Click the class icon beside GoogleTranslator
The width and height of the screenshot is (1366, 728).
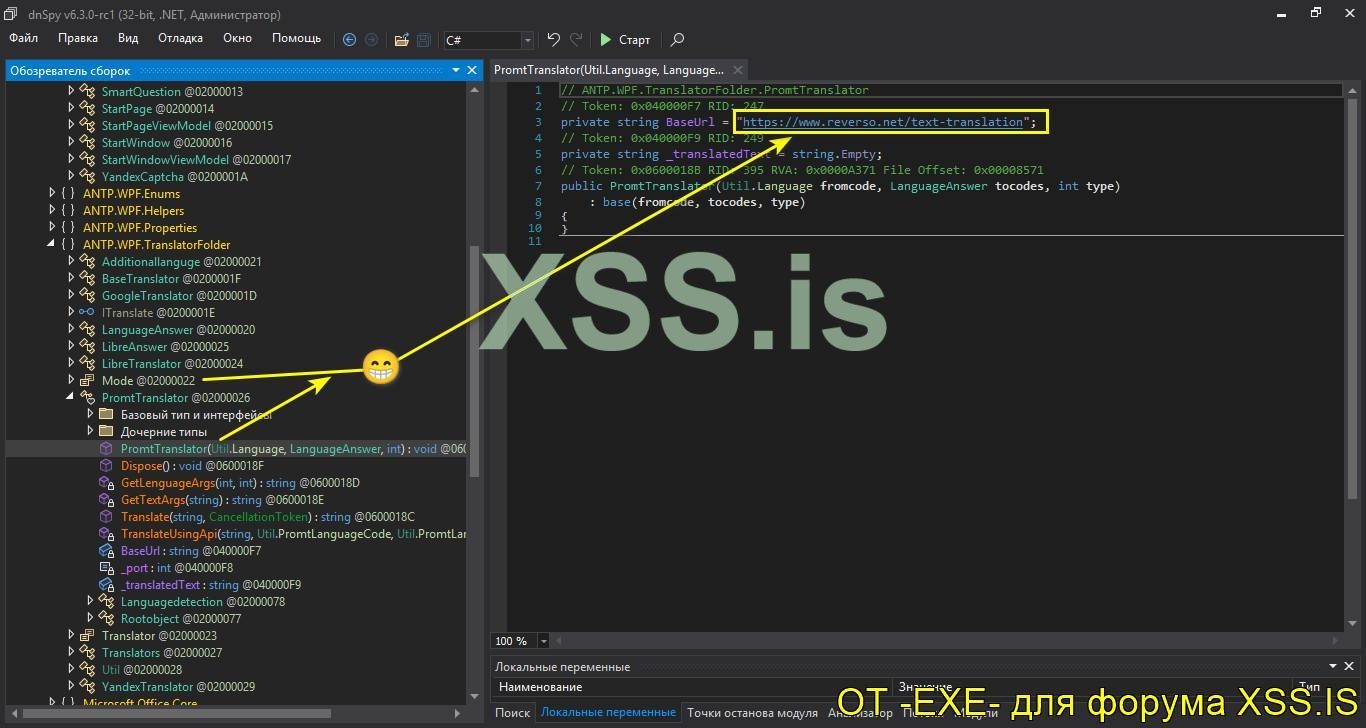click(87, 296)
